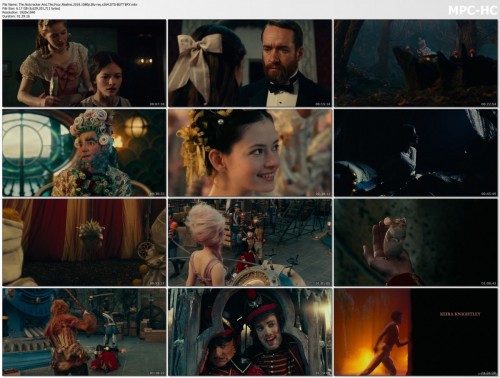Open credits thumbnail with Keira Knightley text

click(x=416, y=332)
